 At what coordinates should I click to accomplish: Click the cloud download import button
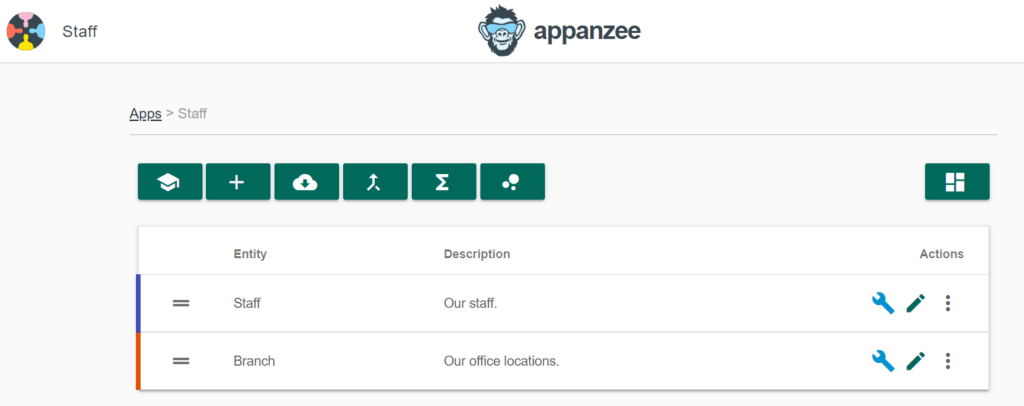pos(306,181)
